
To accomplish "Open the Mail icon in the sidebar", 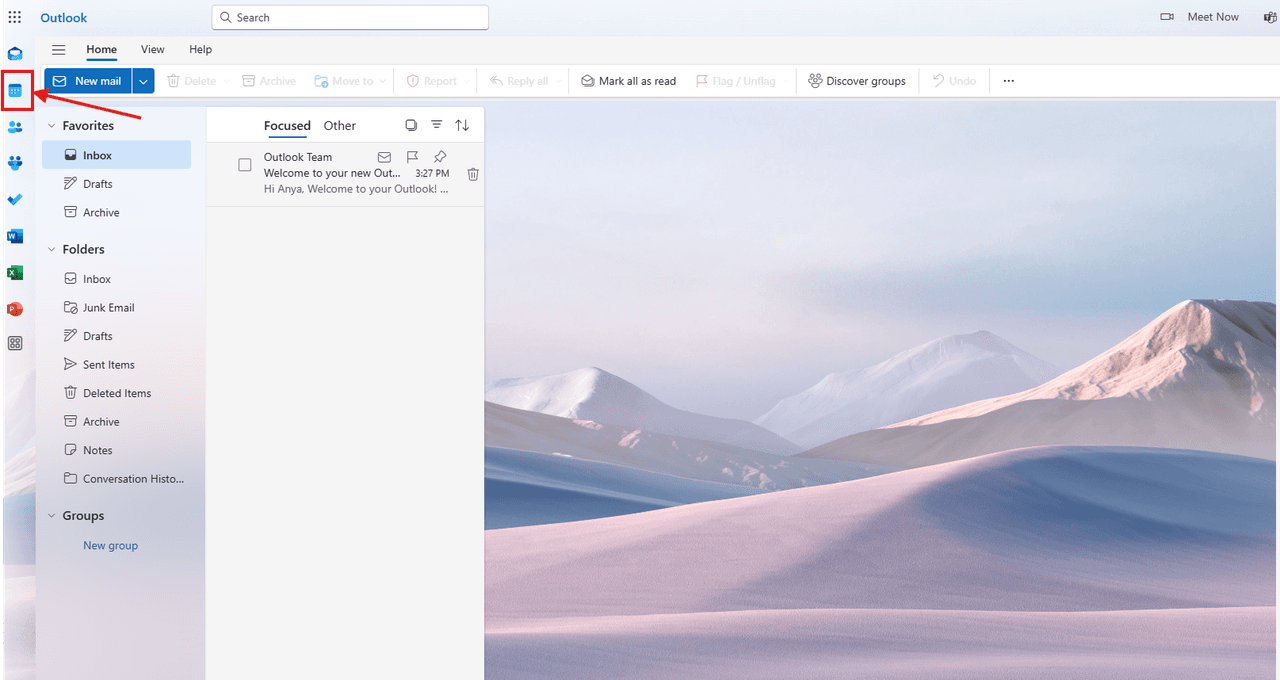I will [15, 53].
